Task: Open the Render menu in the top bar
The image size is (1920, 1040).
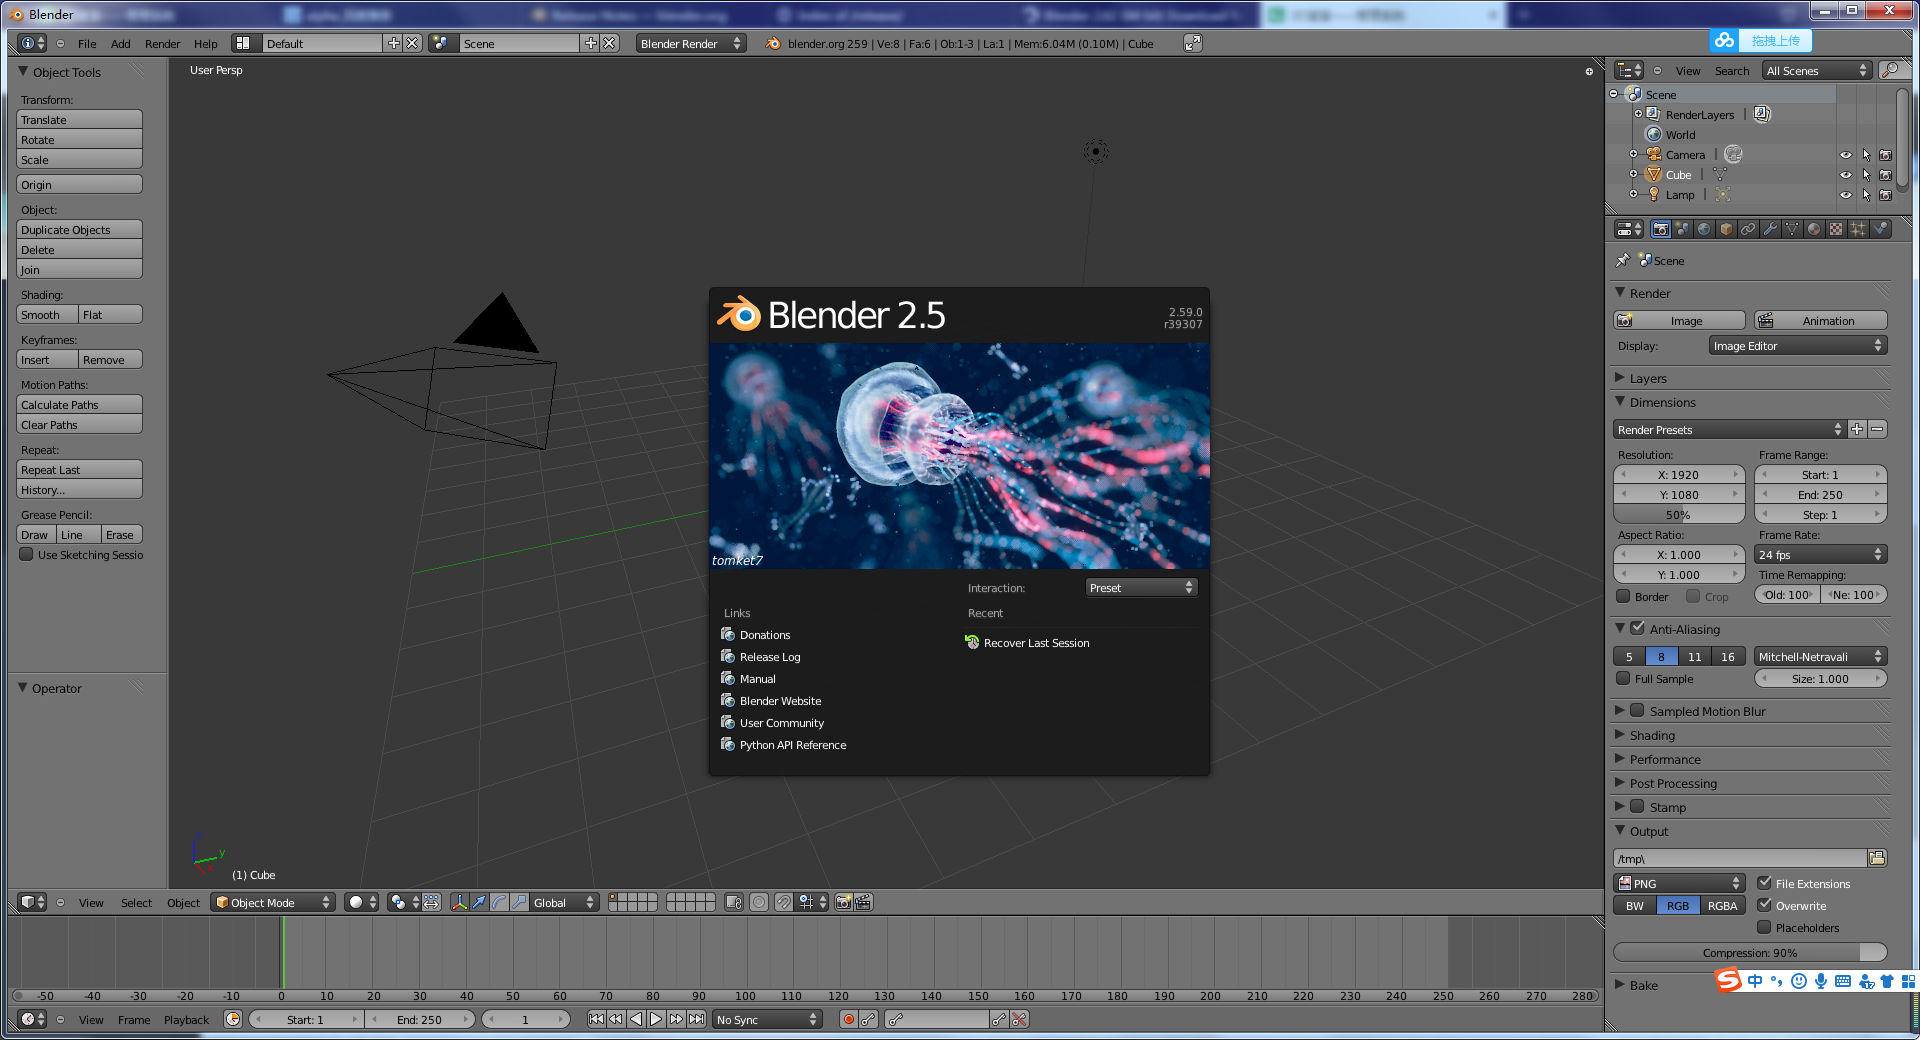Action: pyautogui.click(x=162, y=43)
